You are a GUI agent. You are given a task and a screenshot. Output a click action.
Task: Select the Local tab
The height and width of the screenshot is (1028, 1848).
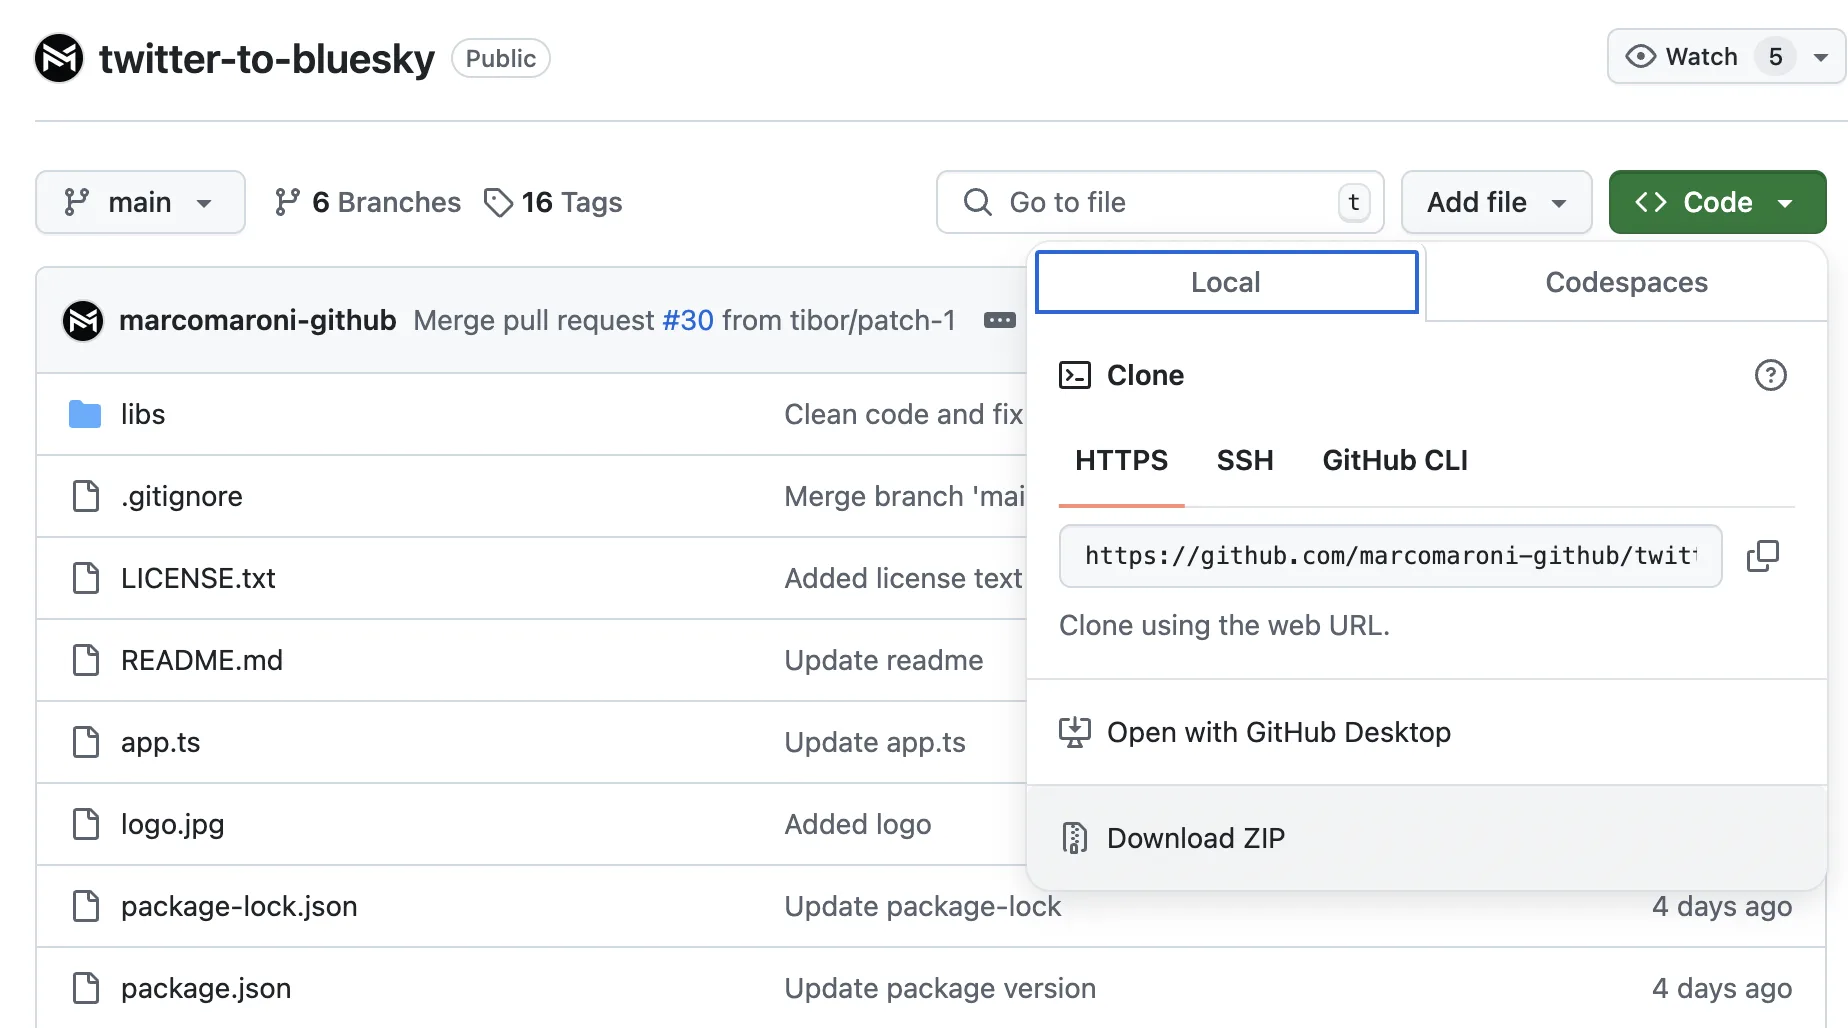click(1227, 282)
